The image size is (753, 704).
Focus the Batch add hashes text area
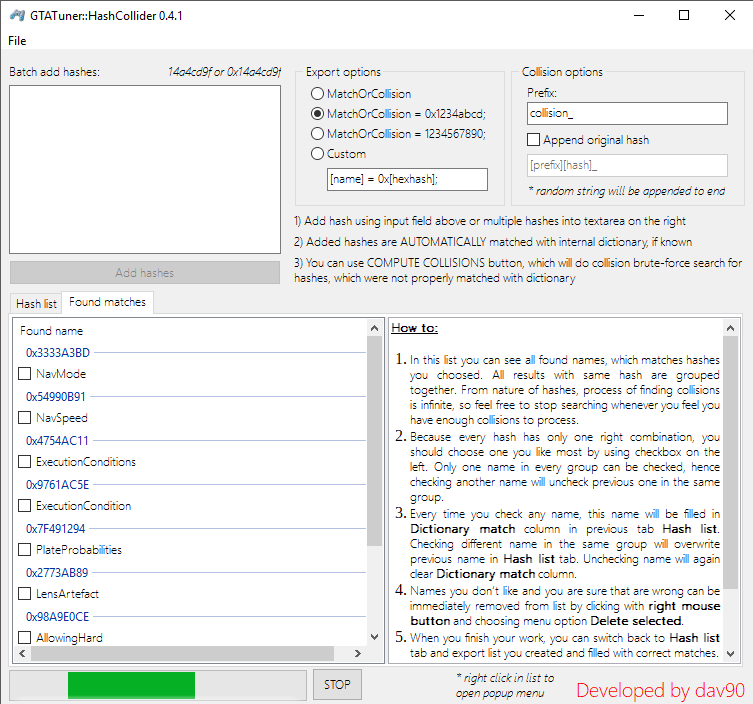click(145, 170)
